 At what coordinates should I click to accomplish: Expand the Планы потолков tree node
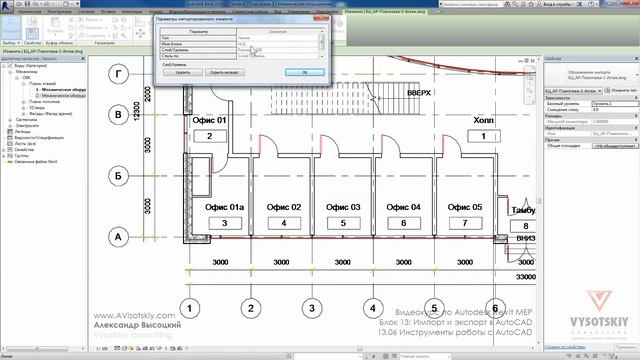[23, 102]
